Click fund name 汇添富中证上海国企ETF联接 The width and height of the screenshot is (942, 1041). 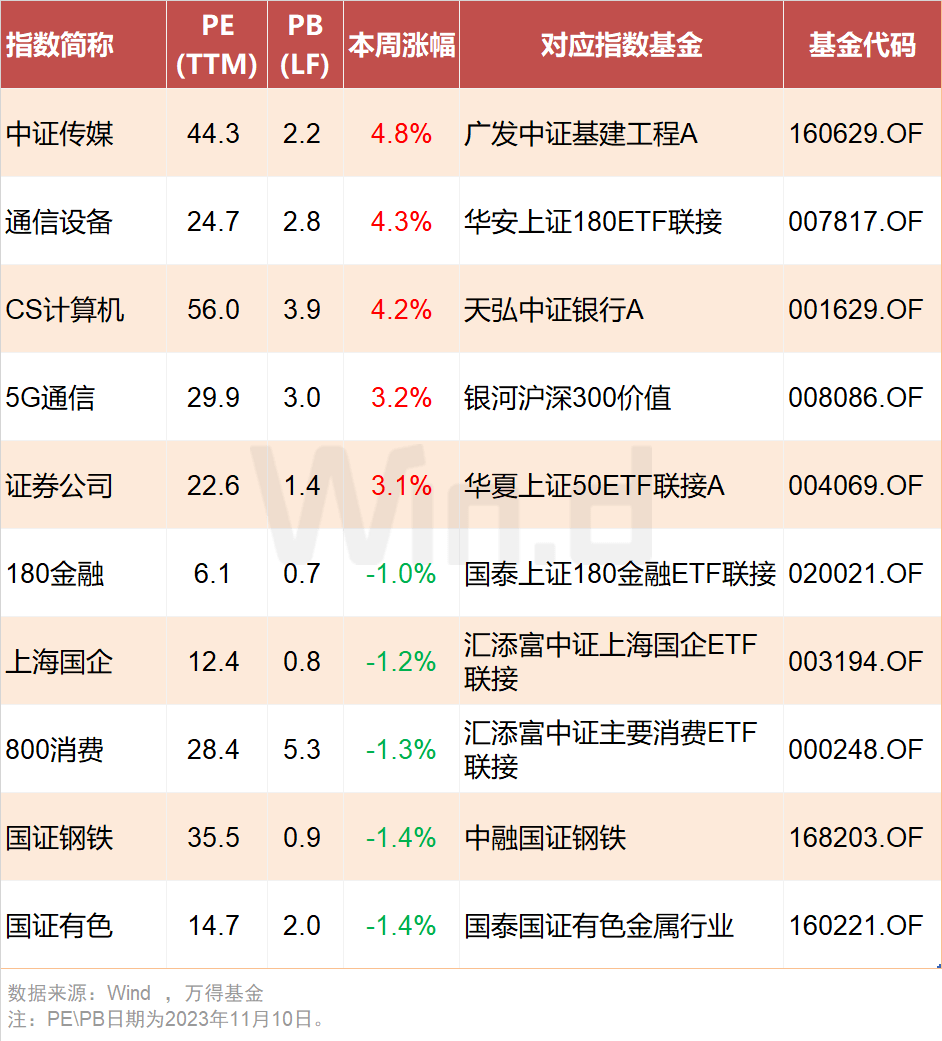click(x=611, y=661)
